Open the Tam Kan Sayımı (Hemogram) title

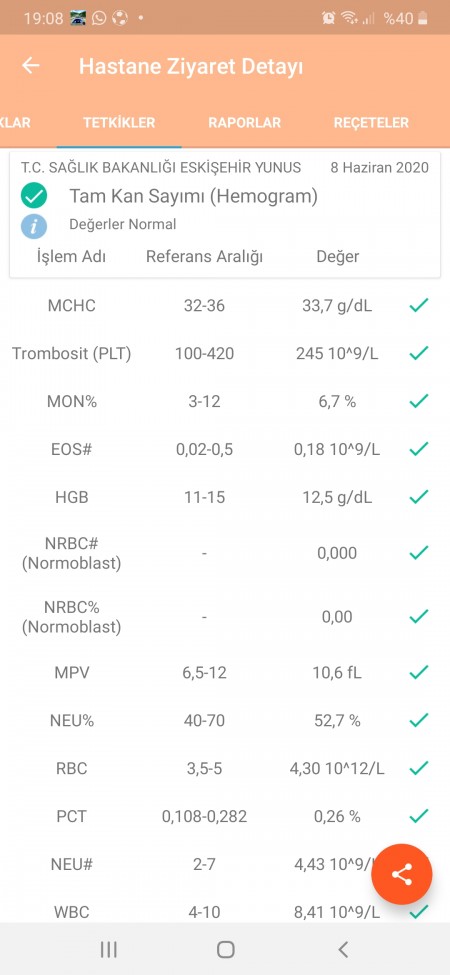pyautogui.click(x=193, y=196)
